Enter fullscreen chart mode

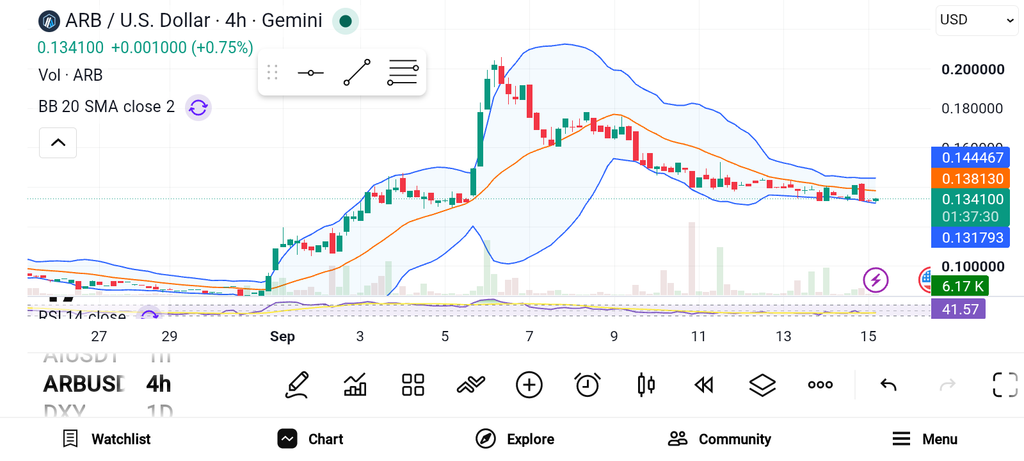point(1005,385)
